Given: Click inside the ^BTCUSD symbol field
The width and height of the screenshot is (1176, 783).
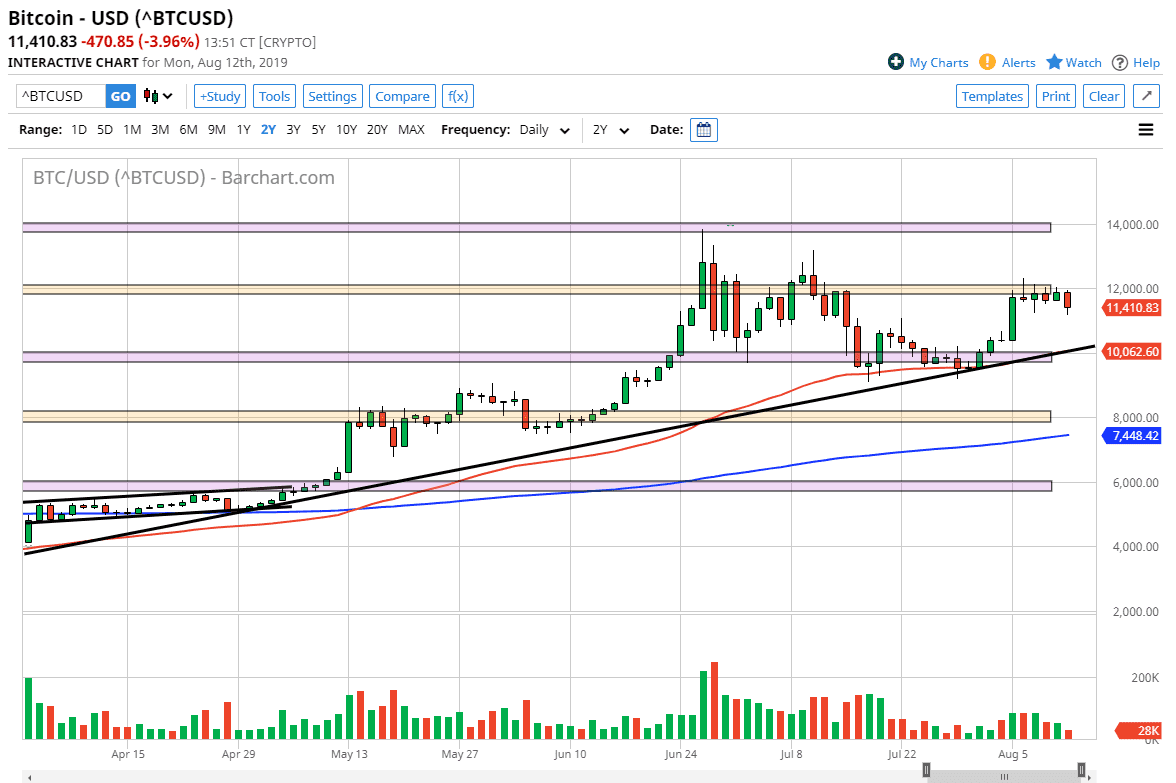Looking at the screenshot, I should [55, 96].
